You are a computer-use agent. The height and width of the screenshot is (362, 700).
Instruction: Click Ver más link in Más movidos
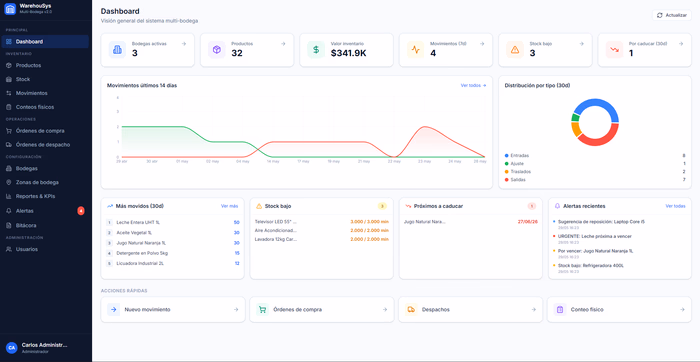coord(229,206)
